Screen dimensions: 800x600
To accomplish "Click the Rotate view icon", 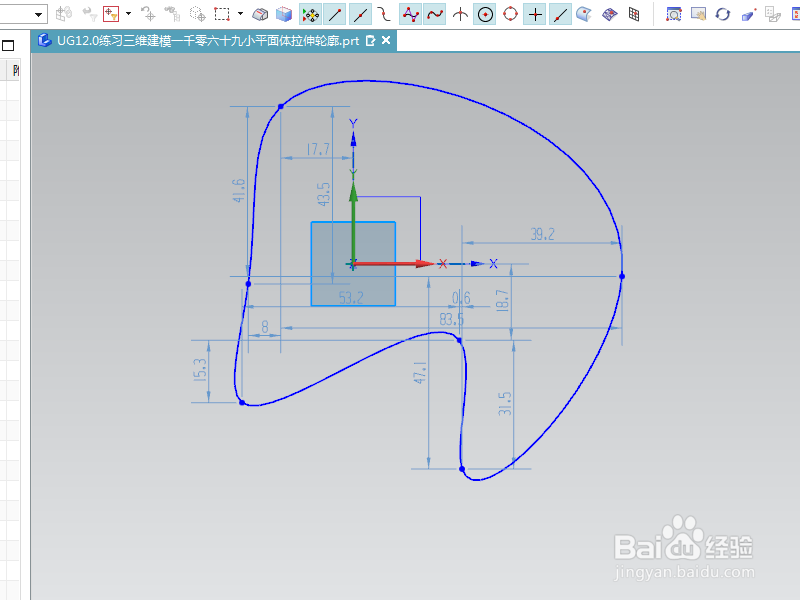I will 722,14.
